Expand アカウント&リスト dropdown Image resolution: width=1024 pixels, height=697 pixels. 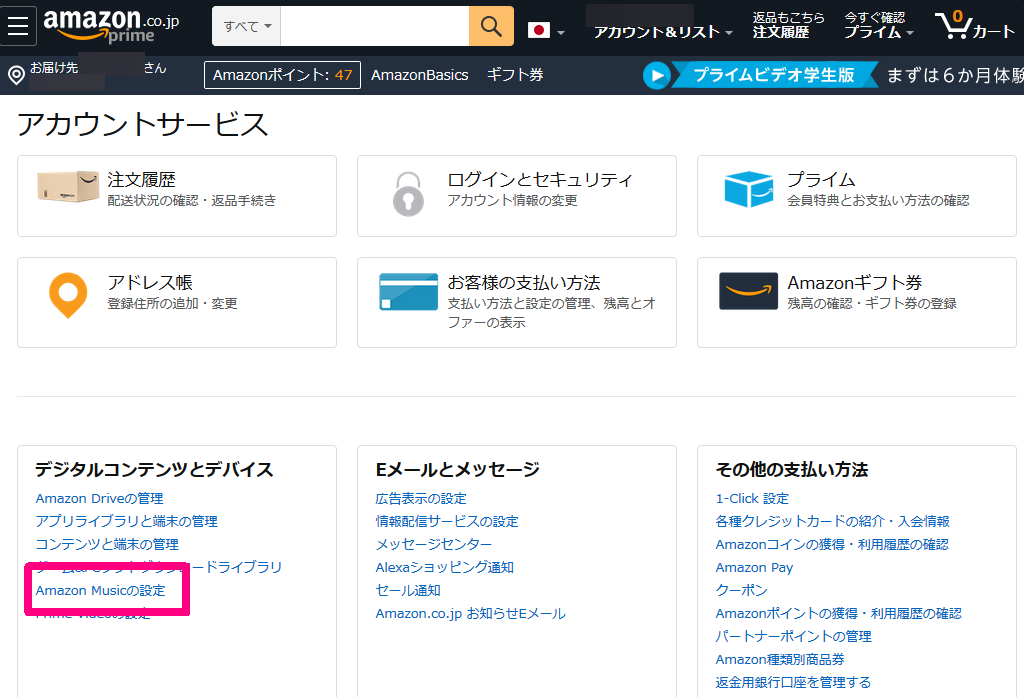[663, 31]
